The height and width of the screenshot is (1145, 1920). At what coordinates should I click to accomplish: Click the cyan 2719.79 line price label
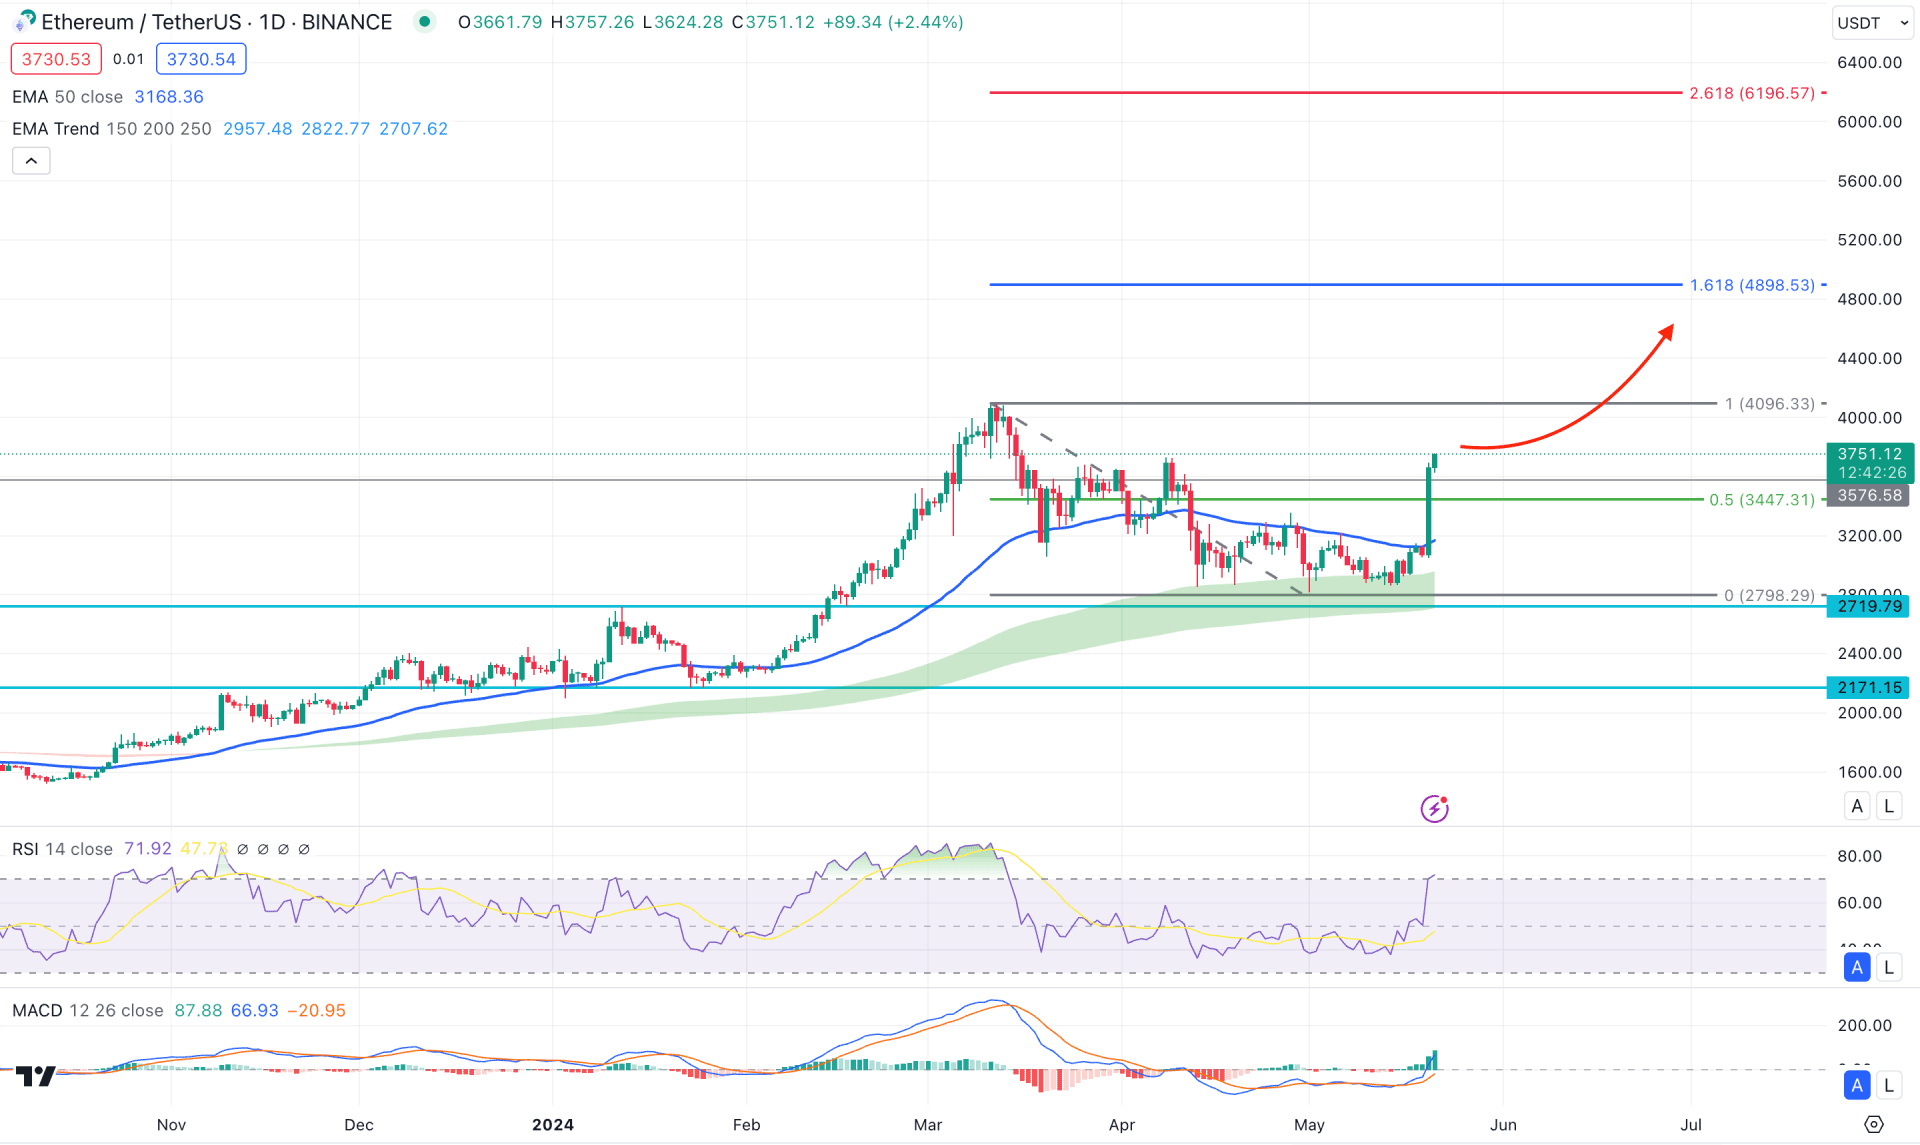click(1869, 606)
